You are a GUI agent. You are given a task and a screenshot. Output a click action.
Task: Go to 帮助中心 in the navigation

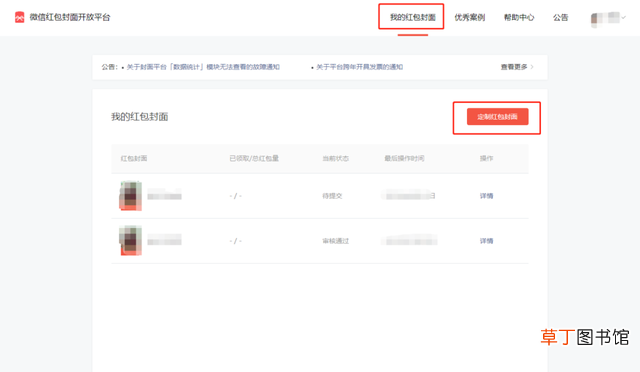coord(519,17)
